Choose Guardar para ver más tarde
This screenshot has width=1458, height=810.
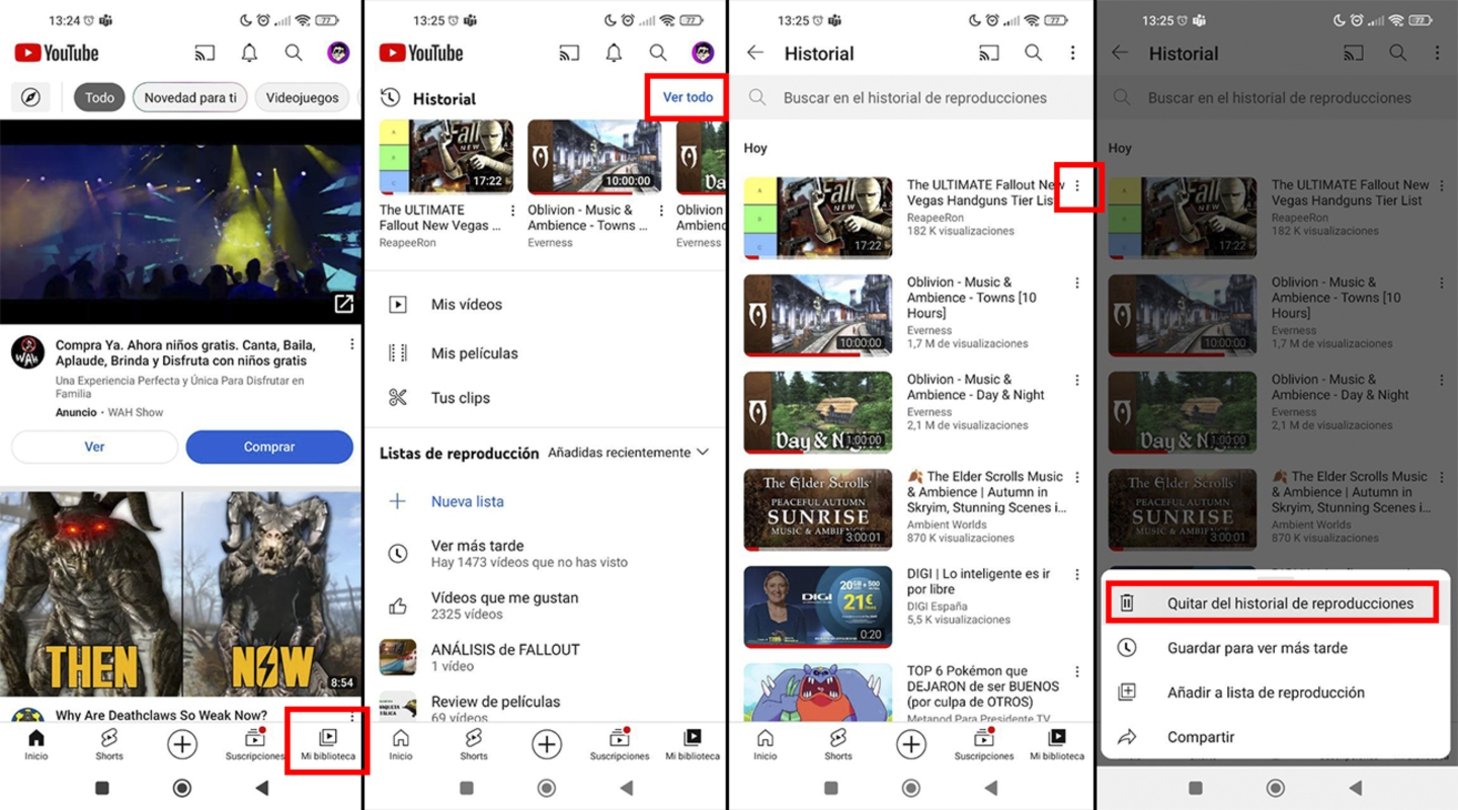tap(1273, 648)
